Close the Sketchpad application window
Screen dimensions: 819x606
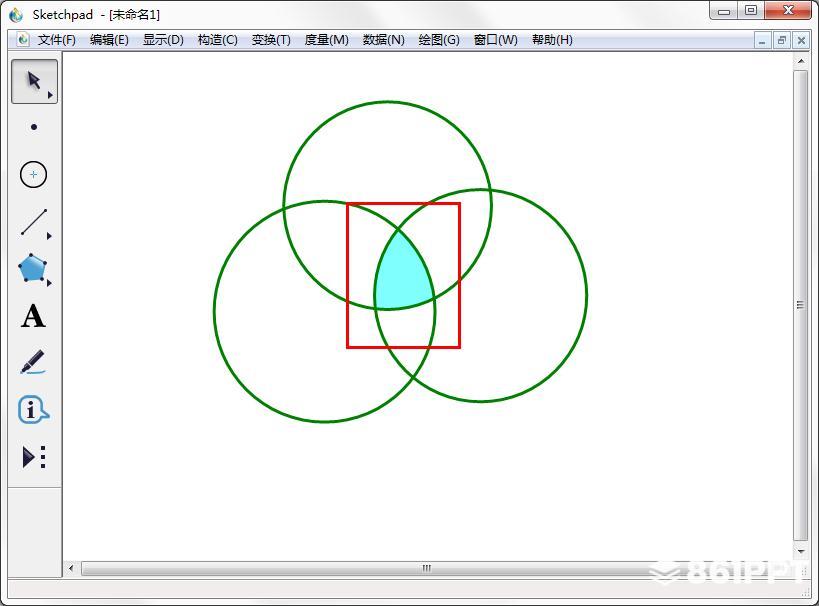point(788,11)
